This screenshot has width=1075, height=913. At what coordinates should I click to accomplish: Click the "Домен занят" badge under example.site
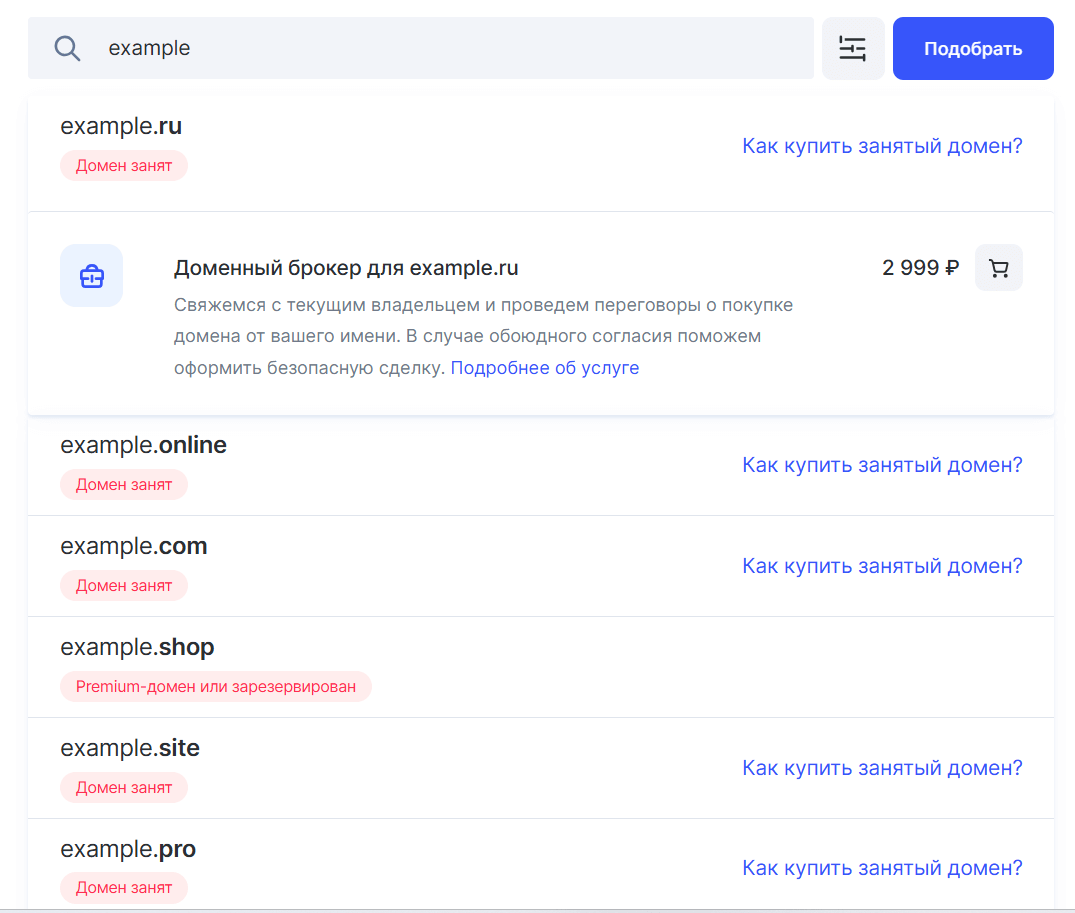point(124,788)
